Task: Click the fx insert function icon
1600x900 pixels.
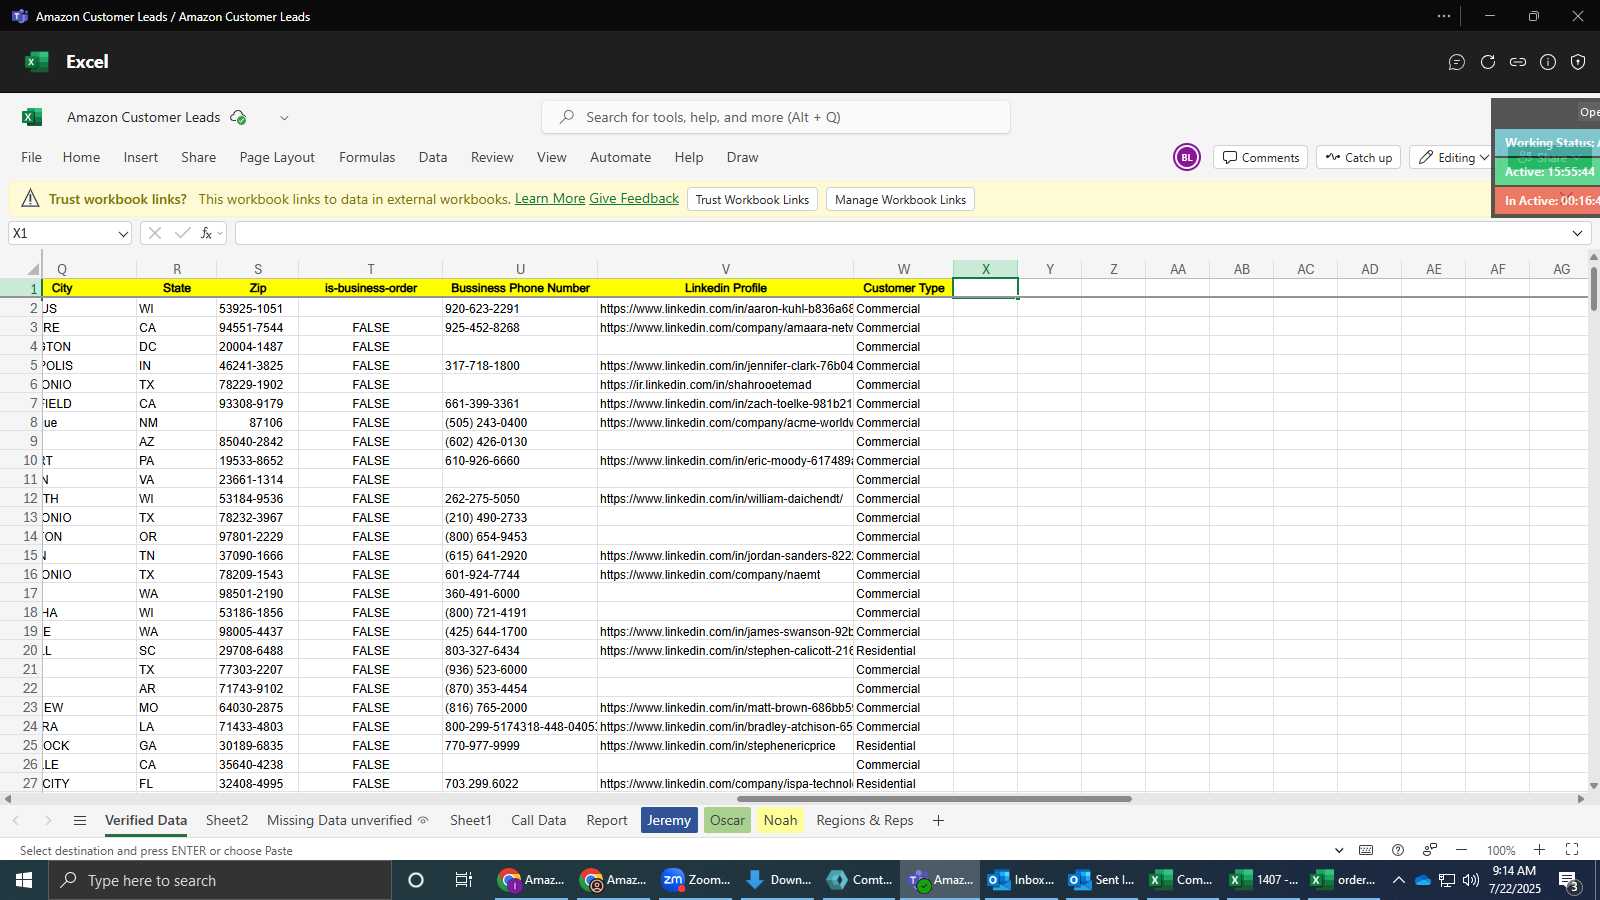Action: pos(206,233)
